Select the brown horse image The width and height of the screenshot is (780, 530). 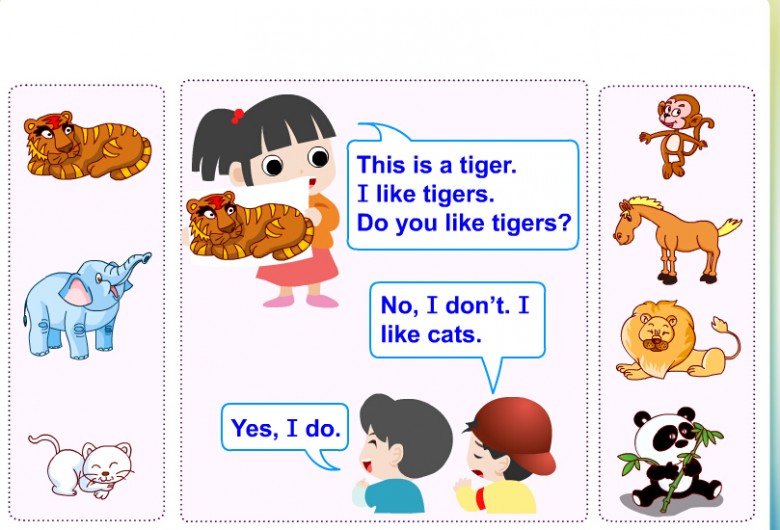tap(677, 240)
